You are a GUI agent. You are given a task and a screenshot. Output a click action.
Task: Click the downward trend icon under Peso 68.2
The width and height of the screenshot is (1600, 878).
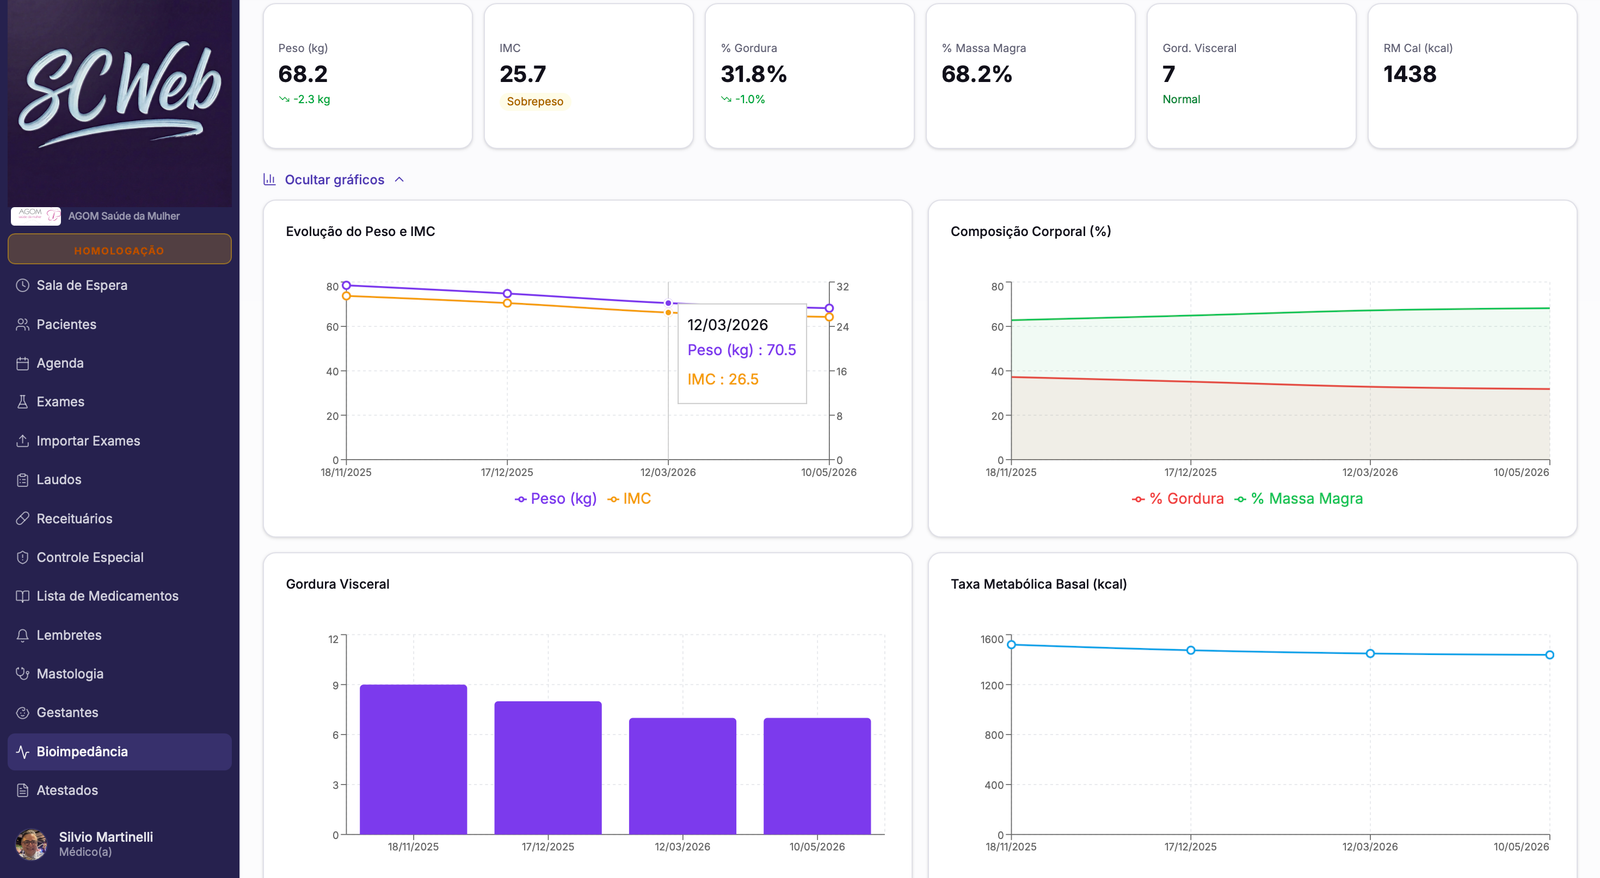(284, 100)
